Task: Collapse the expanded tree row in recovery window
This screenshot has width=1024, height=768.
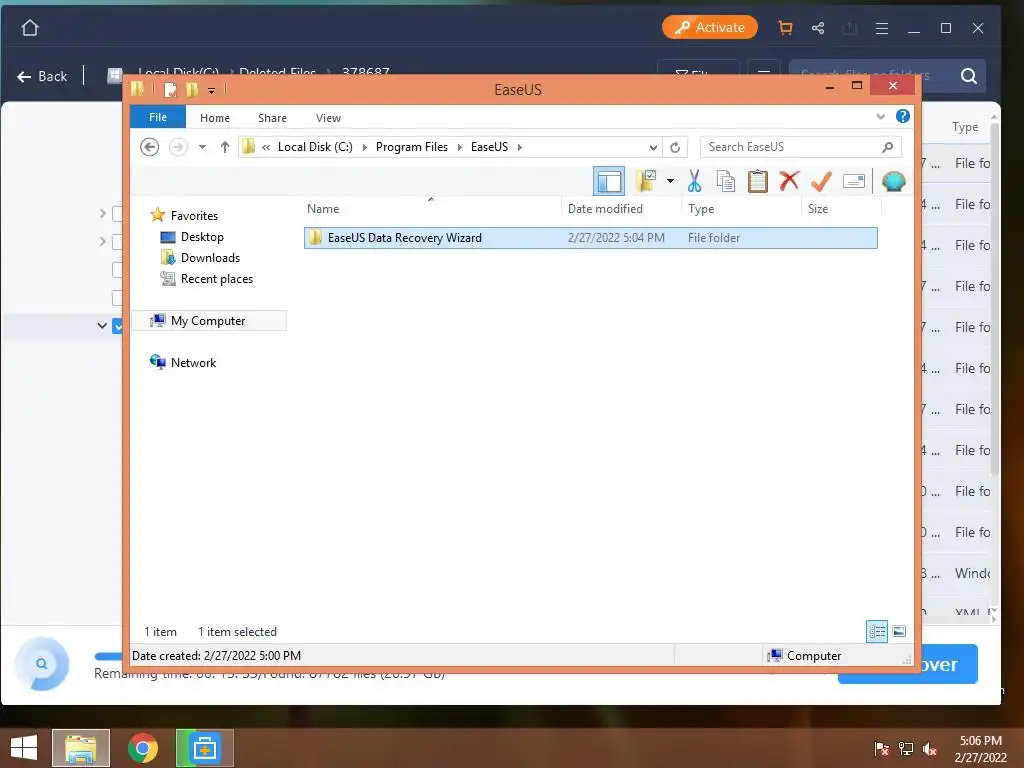Action: [102, 325]
